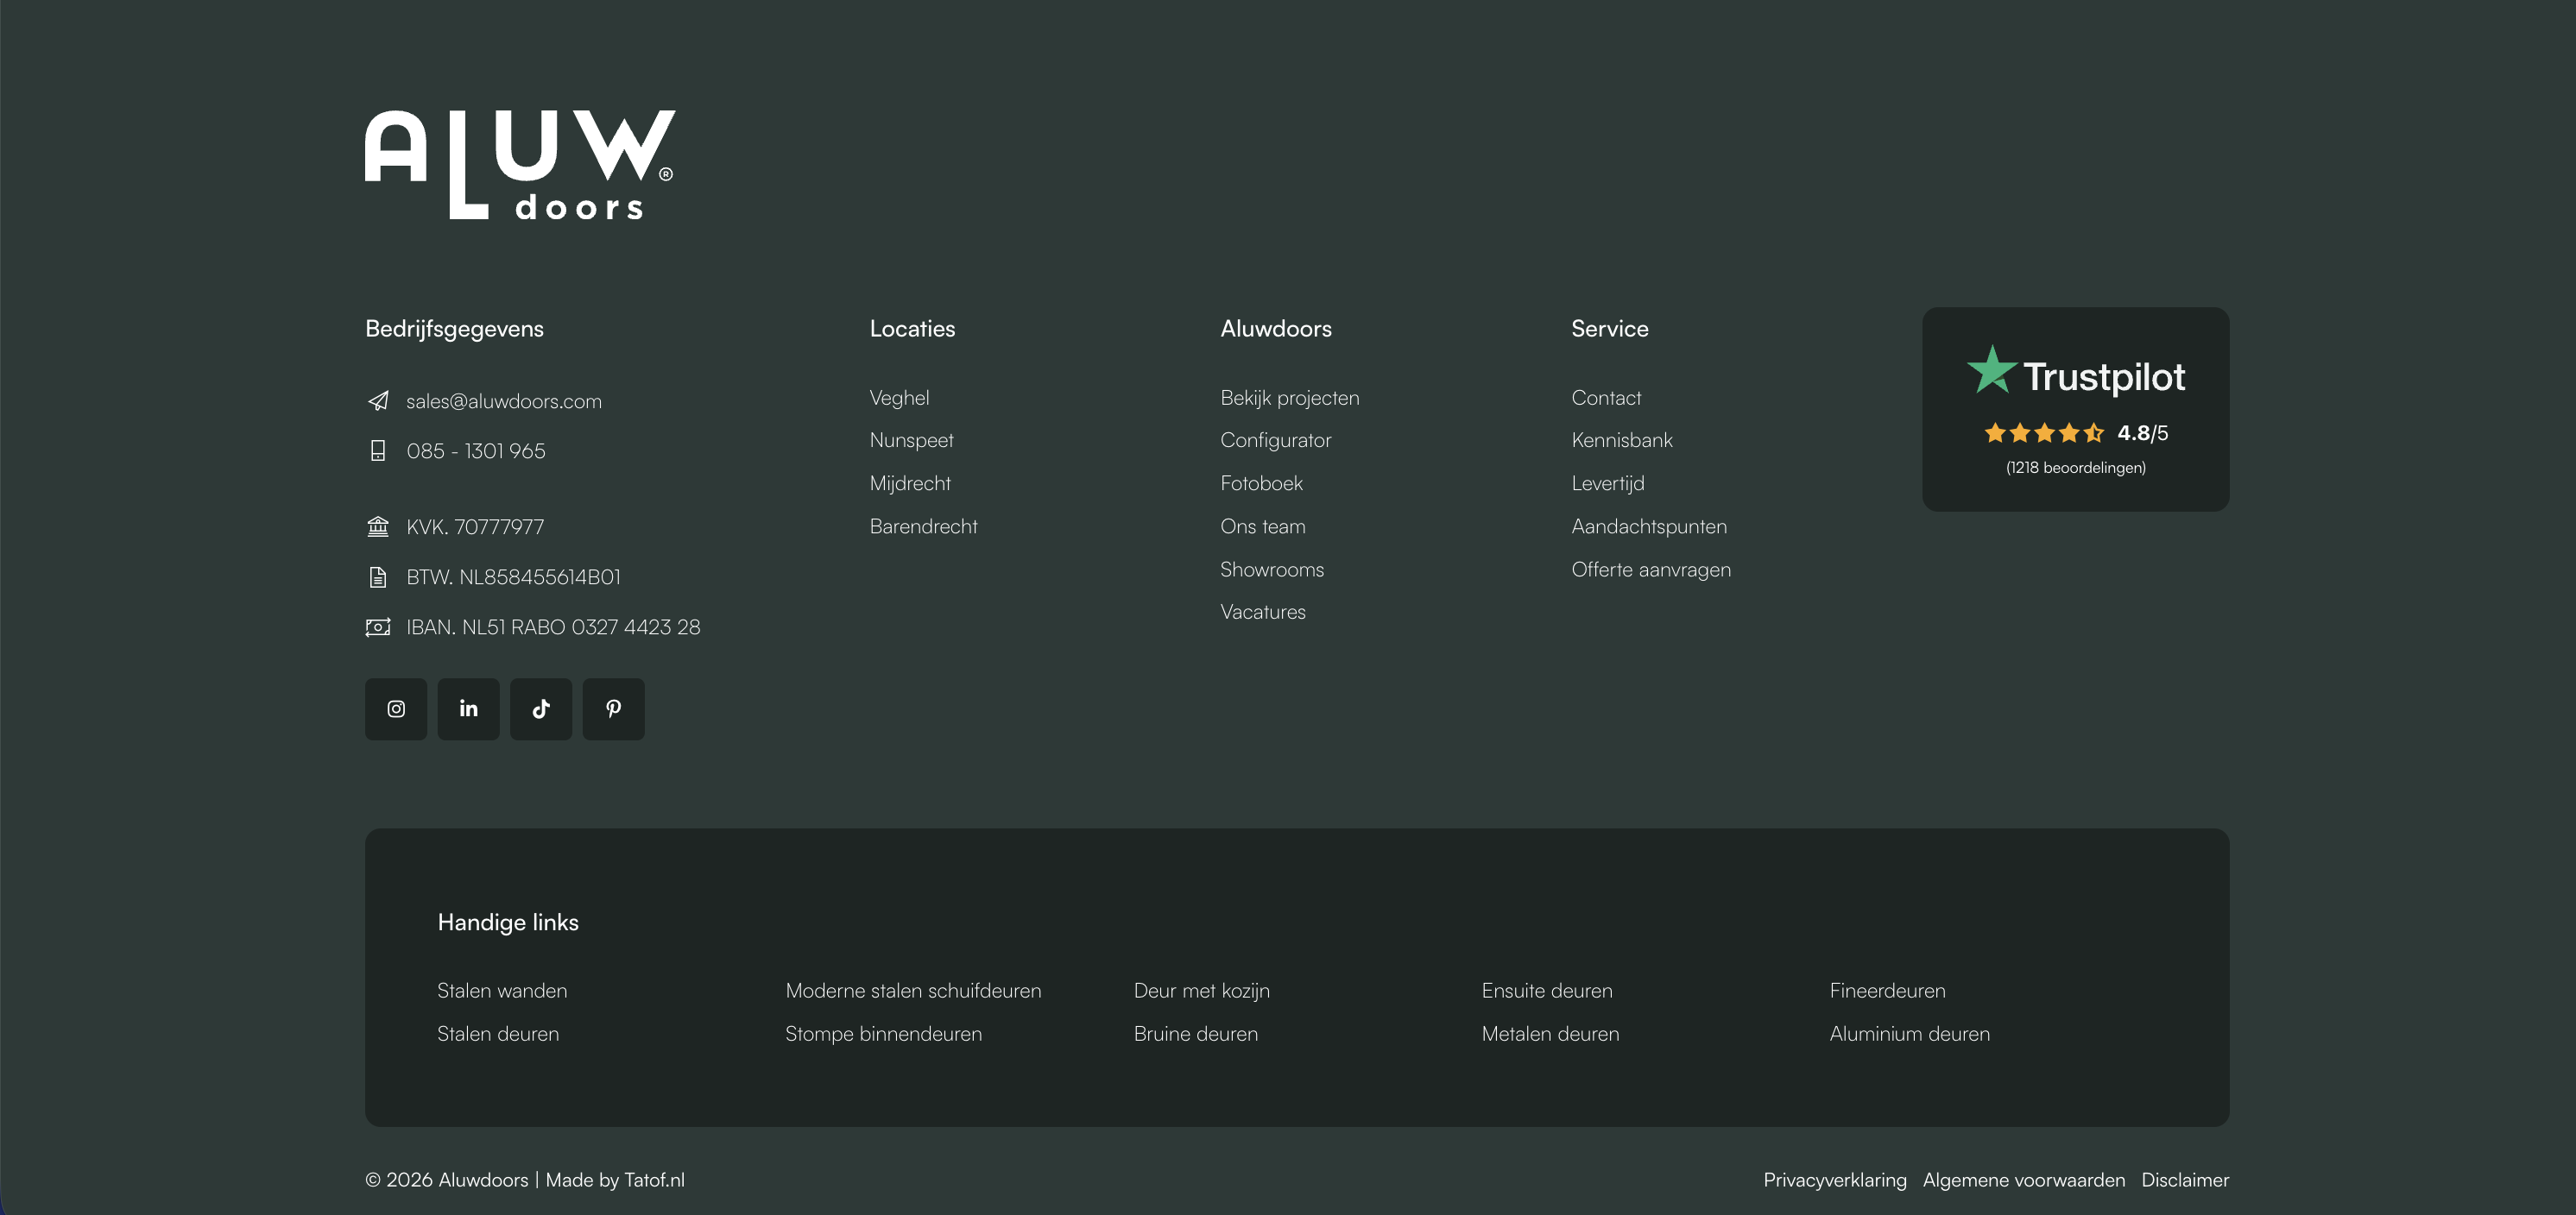Click the Pinterest icon button
The image size is (2576, 1215).
point(613,709)
